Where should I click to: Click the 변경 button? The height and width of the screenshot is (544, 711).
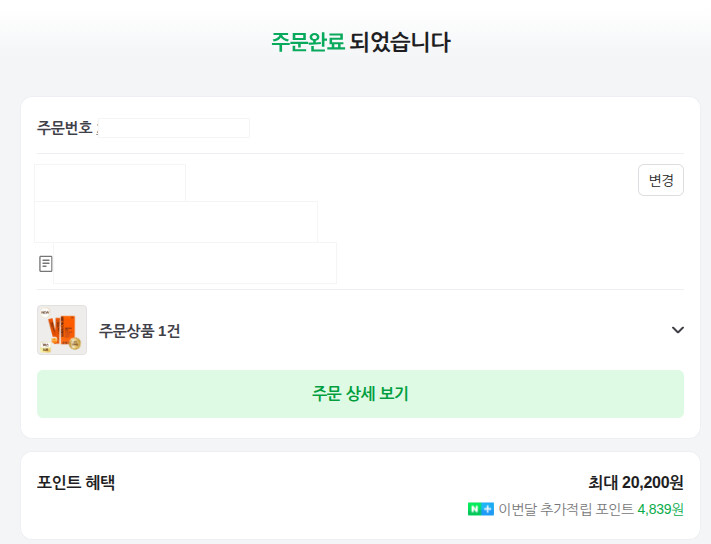click(x=661, y=180)
